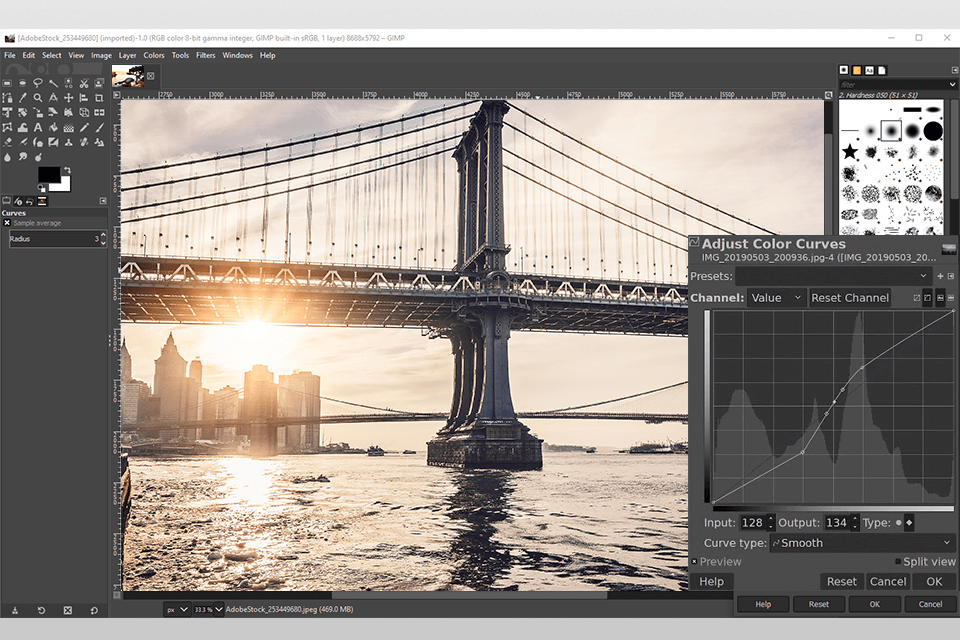Screen dimensions: 960x640
Task: Select the Text tool in the toolbox
Action: (x=38, y=127)
